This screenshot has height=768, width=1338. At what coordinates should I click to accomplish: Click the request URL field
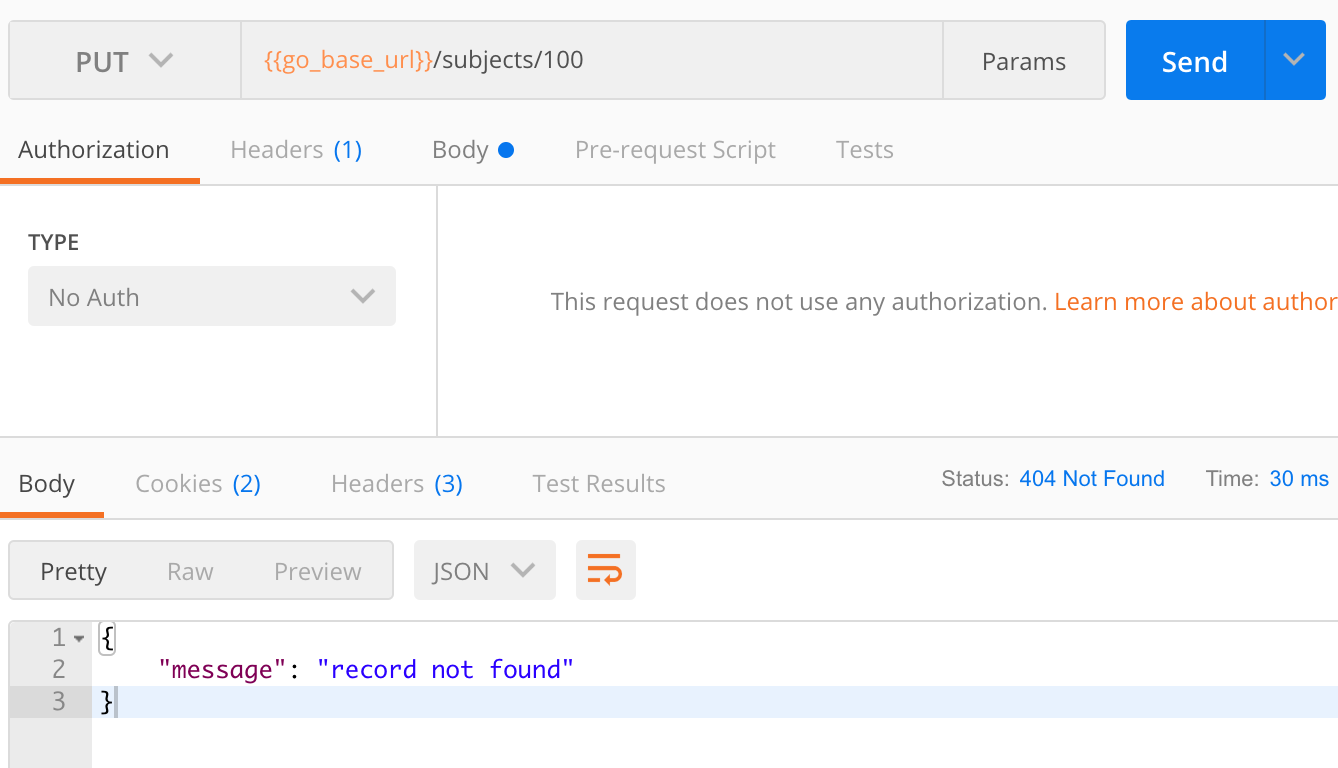590,61
